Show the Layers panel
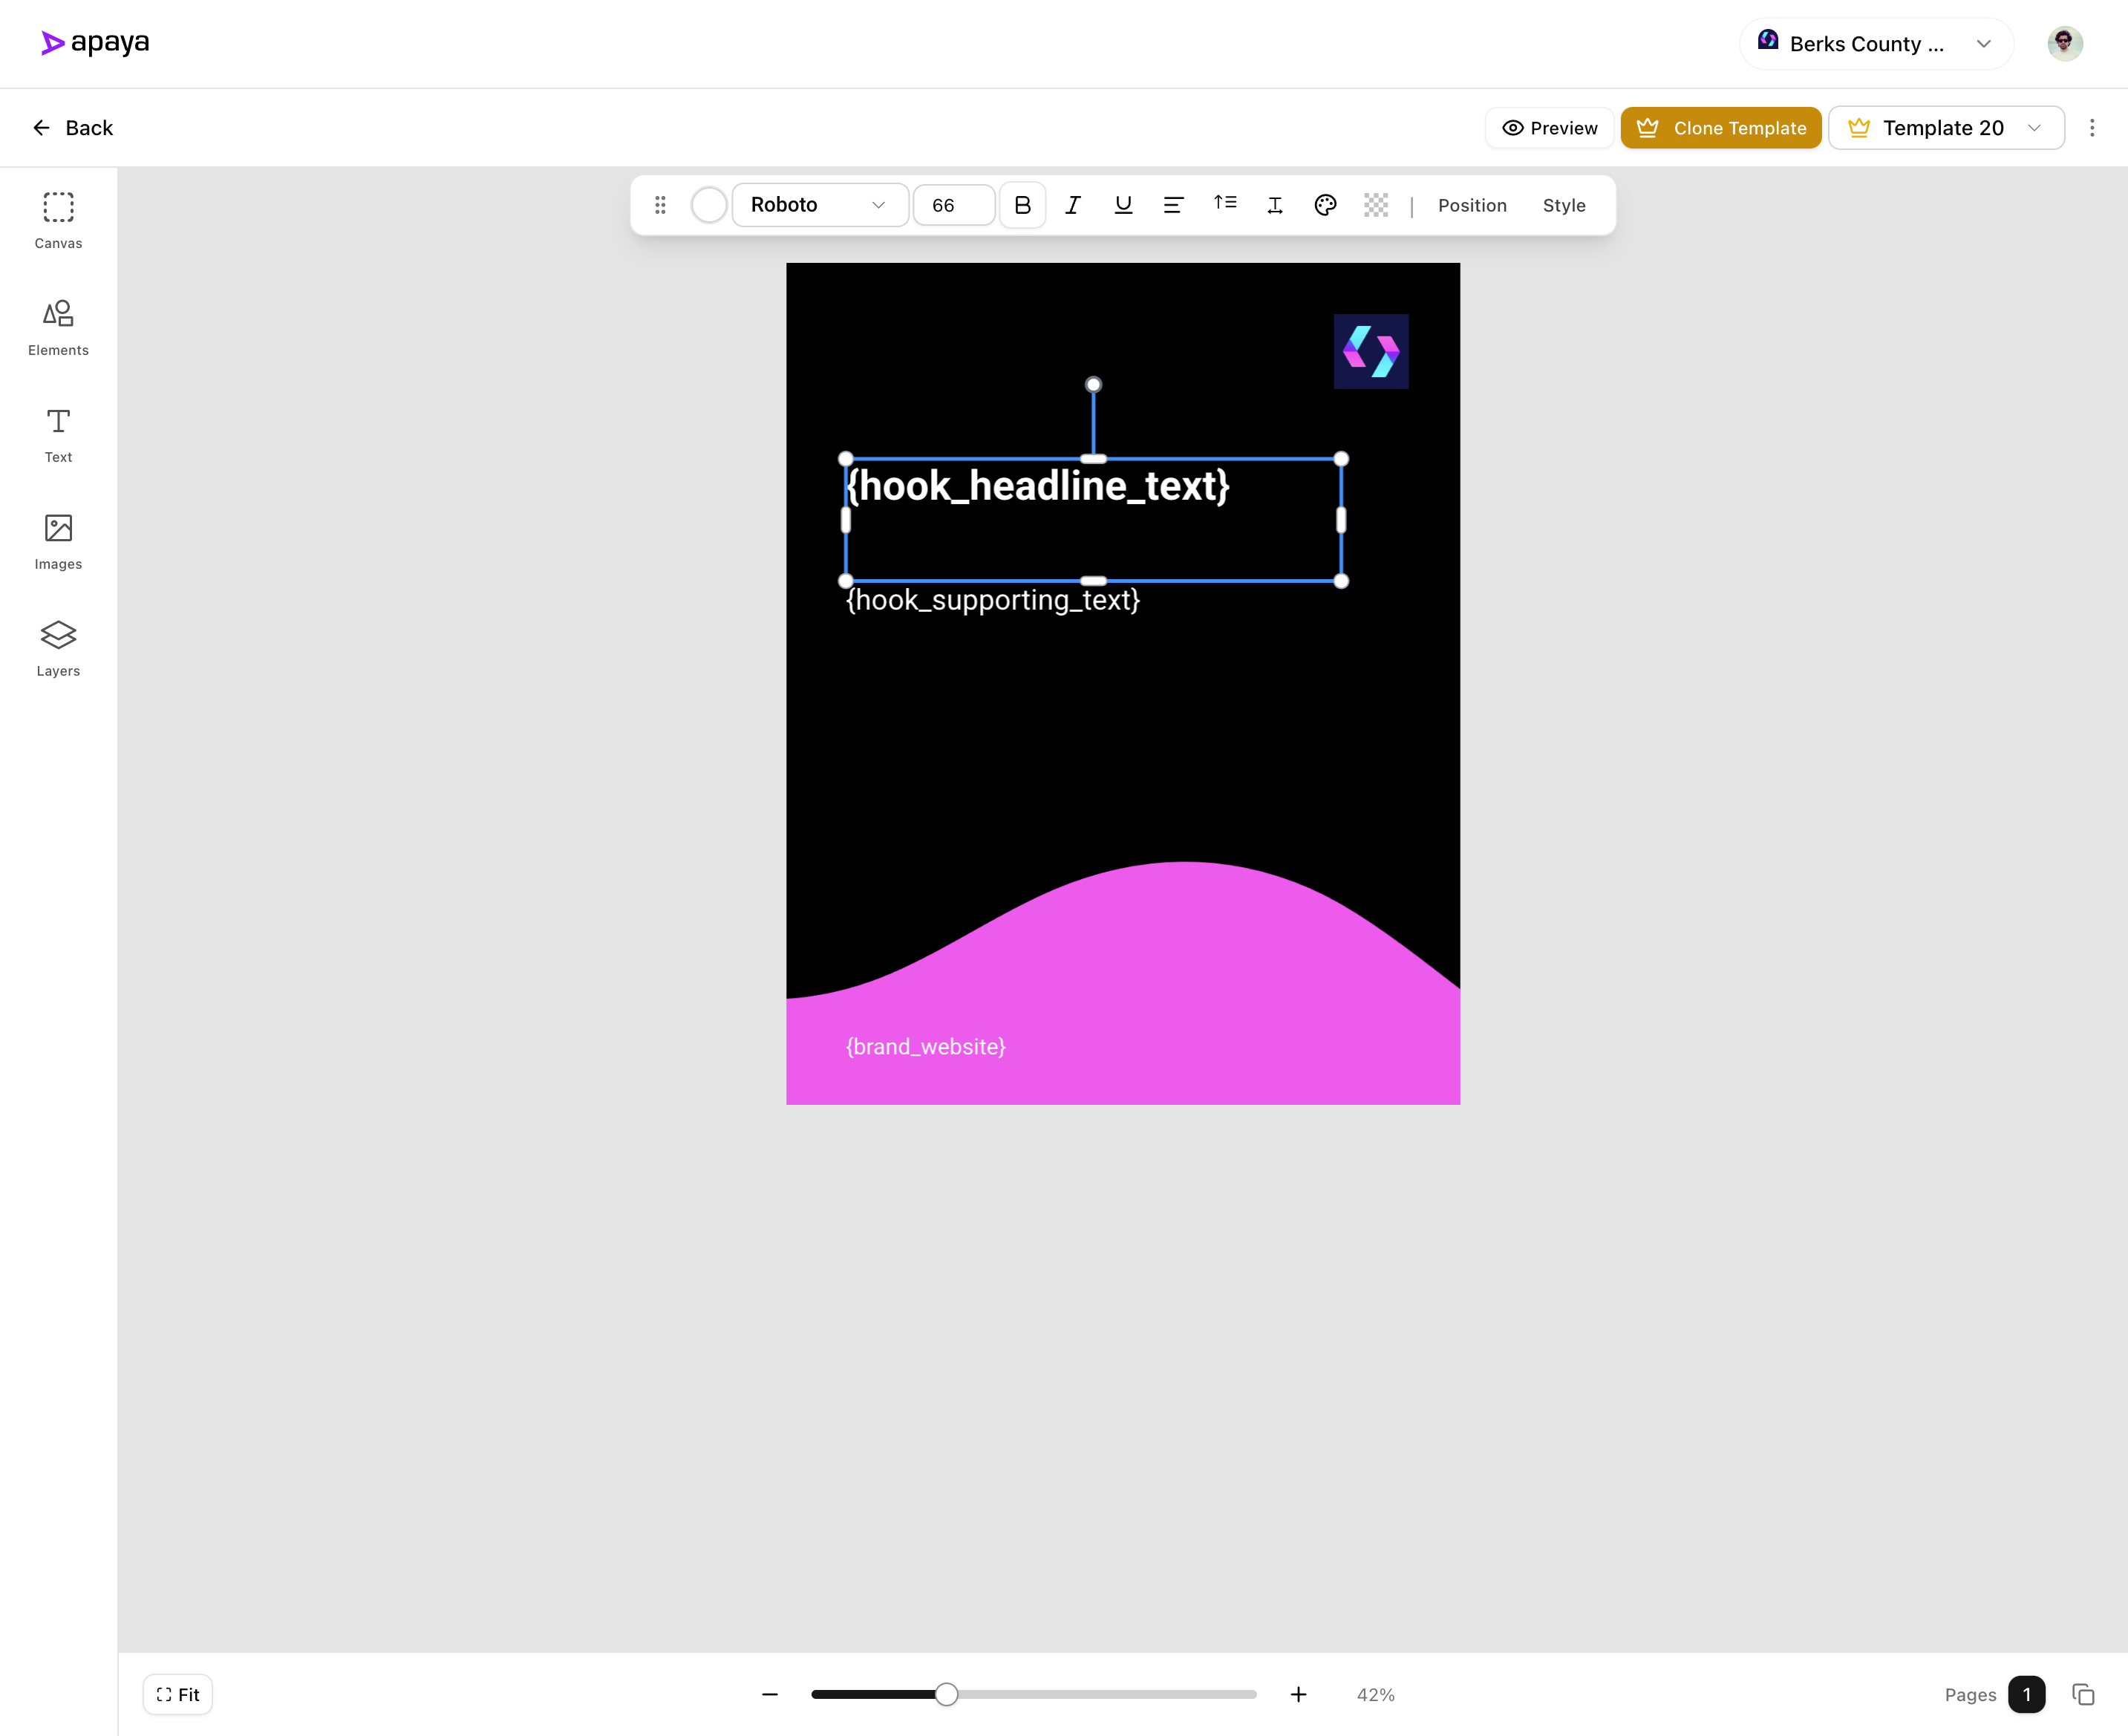Screen dimensions: 2128x1736 coord(58,648)
